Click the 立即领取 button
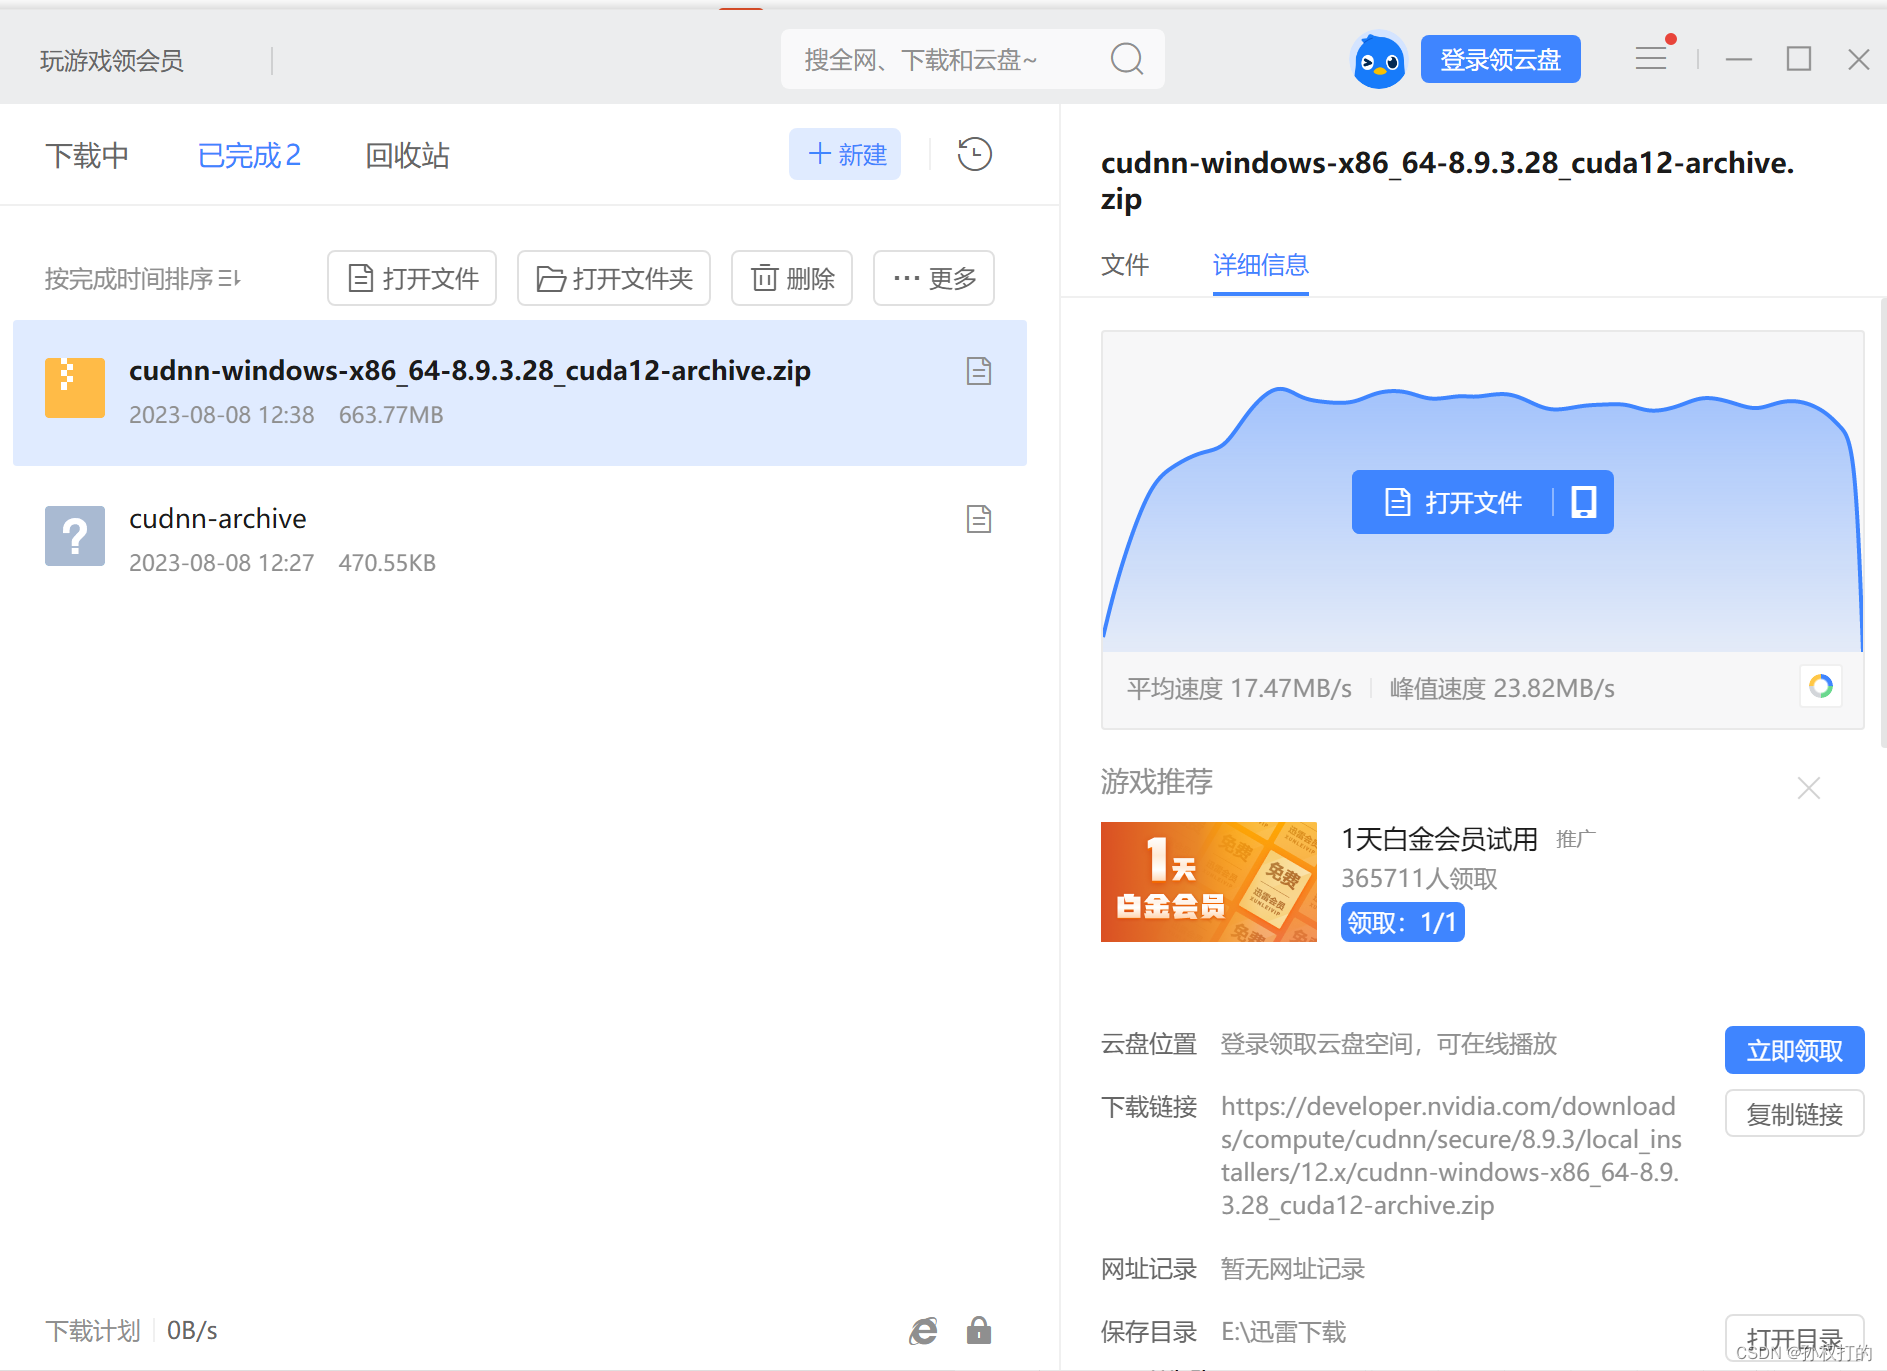Image resolution: width=1887 pixels, height=1371 pixels. [1794, 1050]
